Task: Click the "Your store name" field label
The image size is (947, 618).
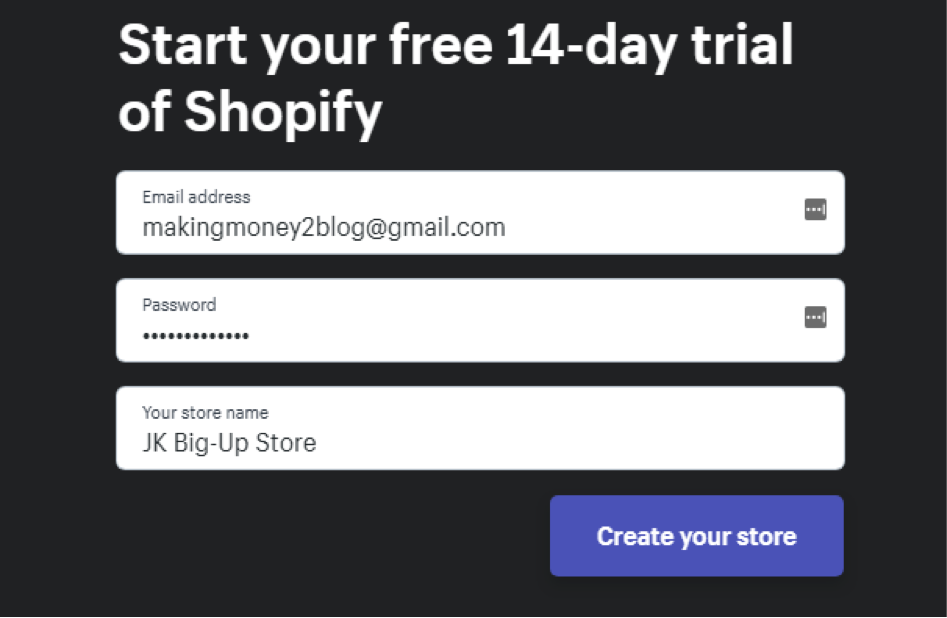Action: tap(205, 412)
